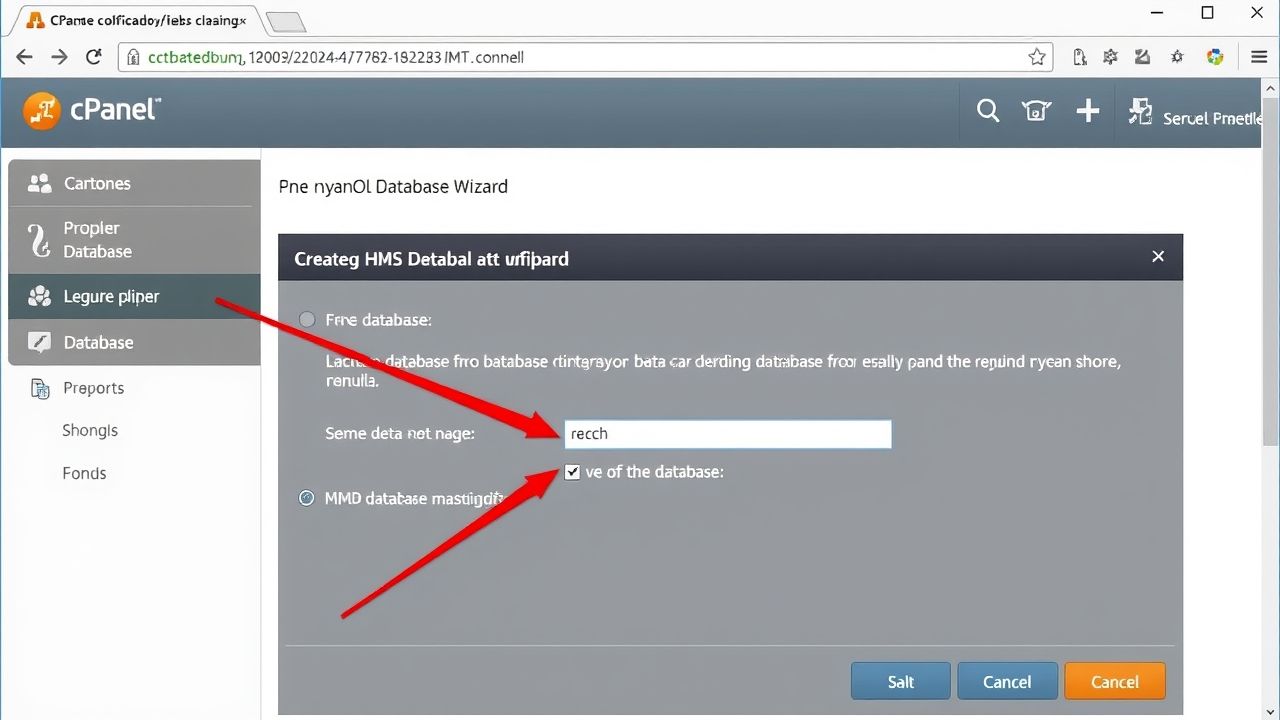Select the MMD database mastiigdif option
The image size is (1280, 720).
click(307, 497)
